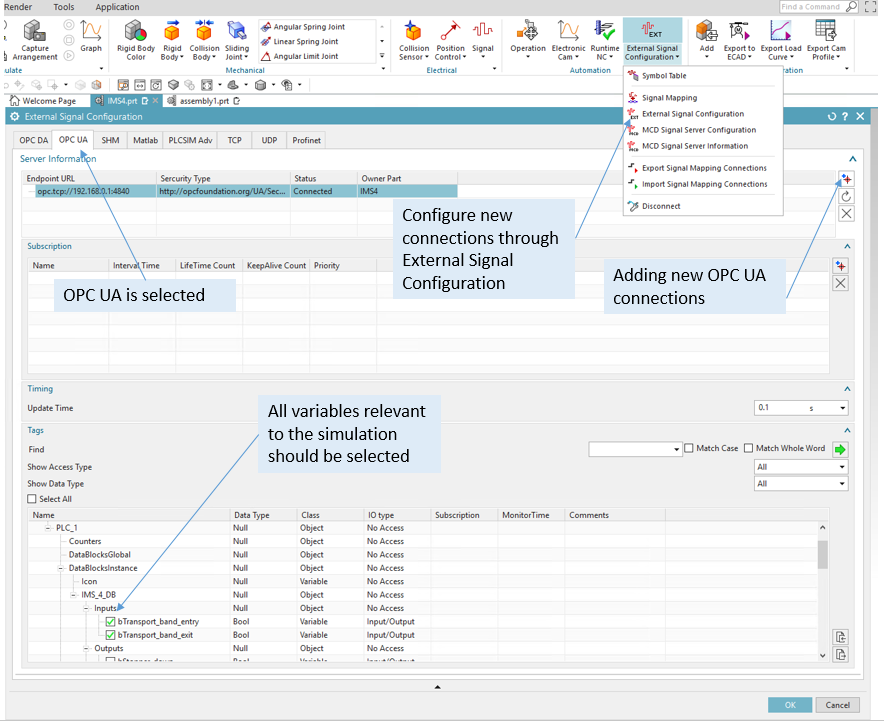884x721 pixels.
Task: Select the Collision Sensor tool
Action: 413,32
